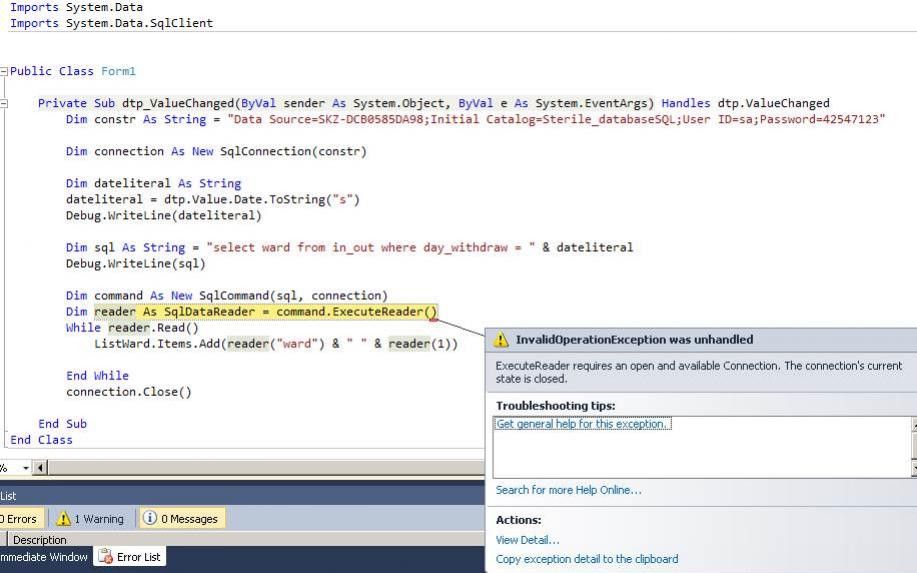This screenshot has width=917, height=573.
Task: Click Dim connection As New SqlConnection line
Action: click(216, 151)
